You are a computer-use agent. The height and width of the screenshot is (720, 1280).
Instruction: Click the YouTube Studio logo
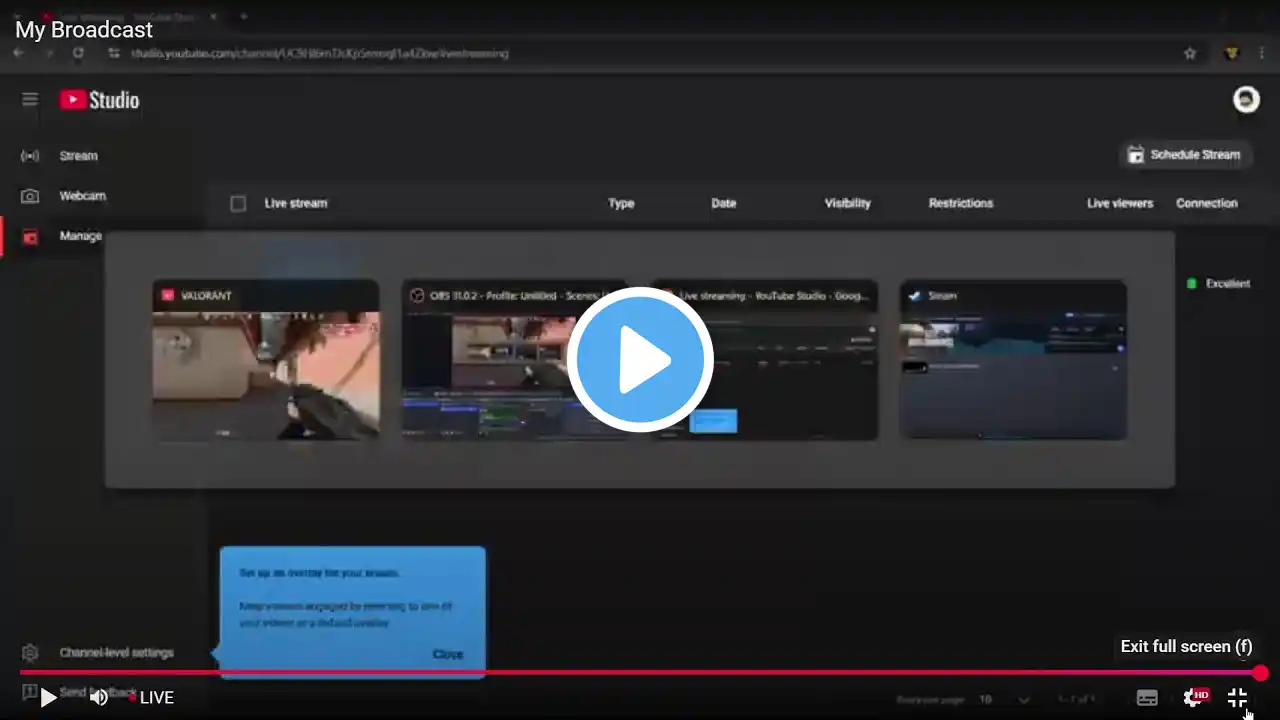pyautogui.click(x=99, y=99)
